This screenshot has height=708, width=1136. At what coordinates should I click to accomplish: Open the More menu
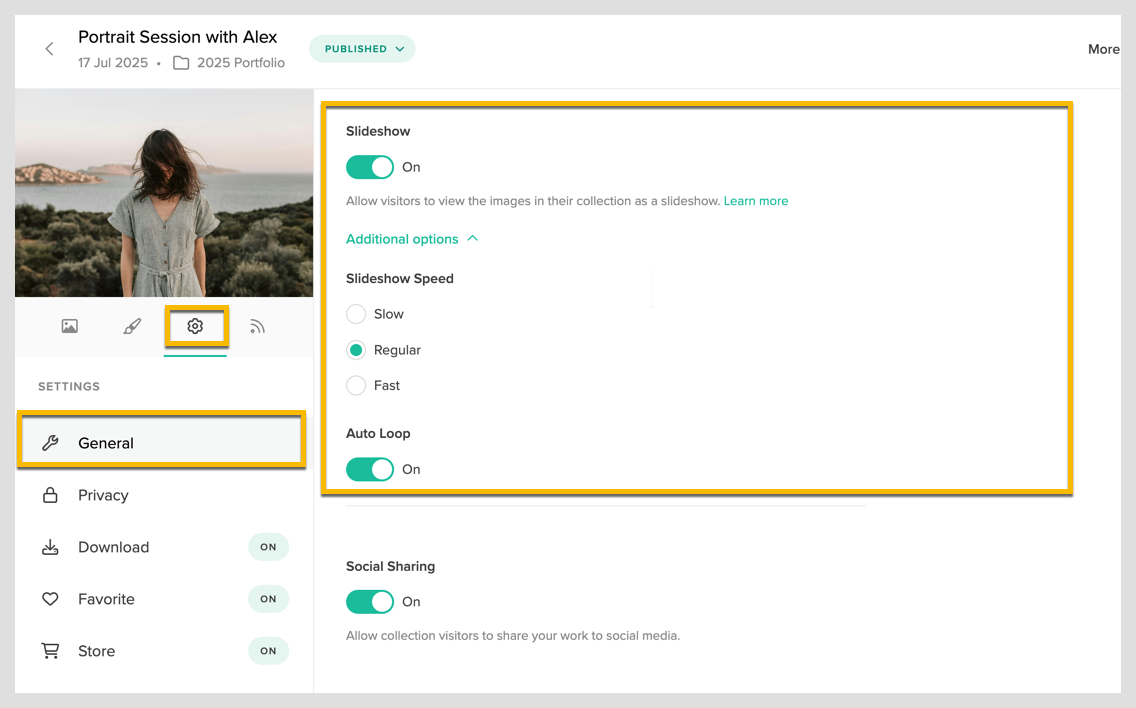(x=1103, y=49)
